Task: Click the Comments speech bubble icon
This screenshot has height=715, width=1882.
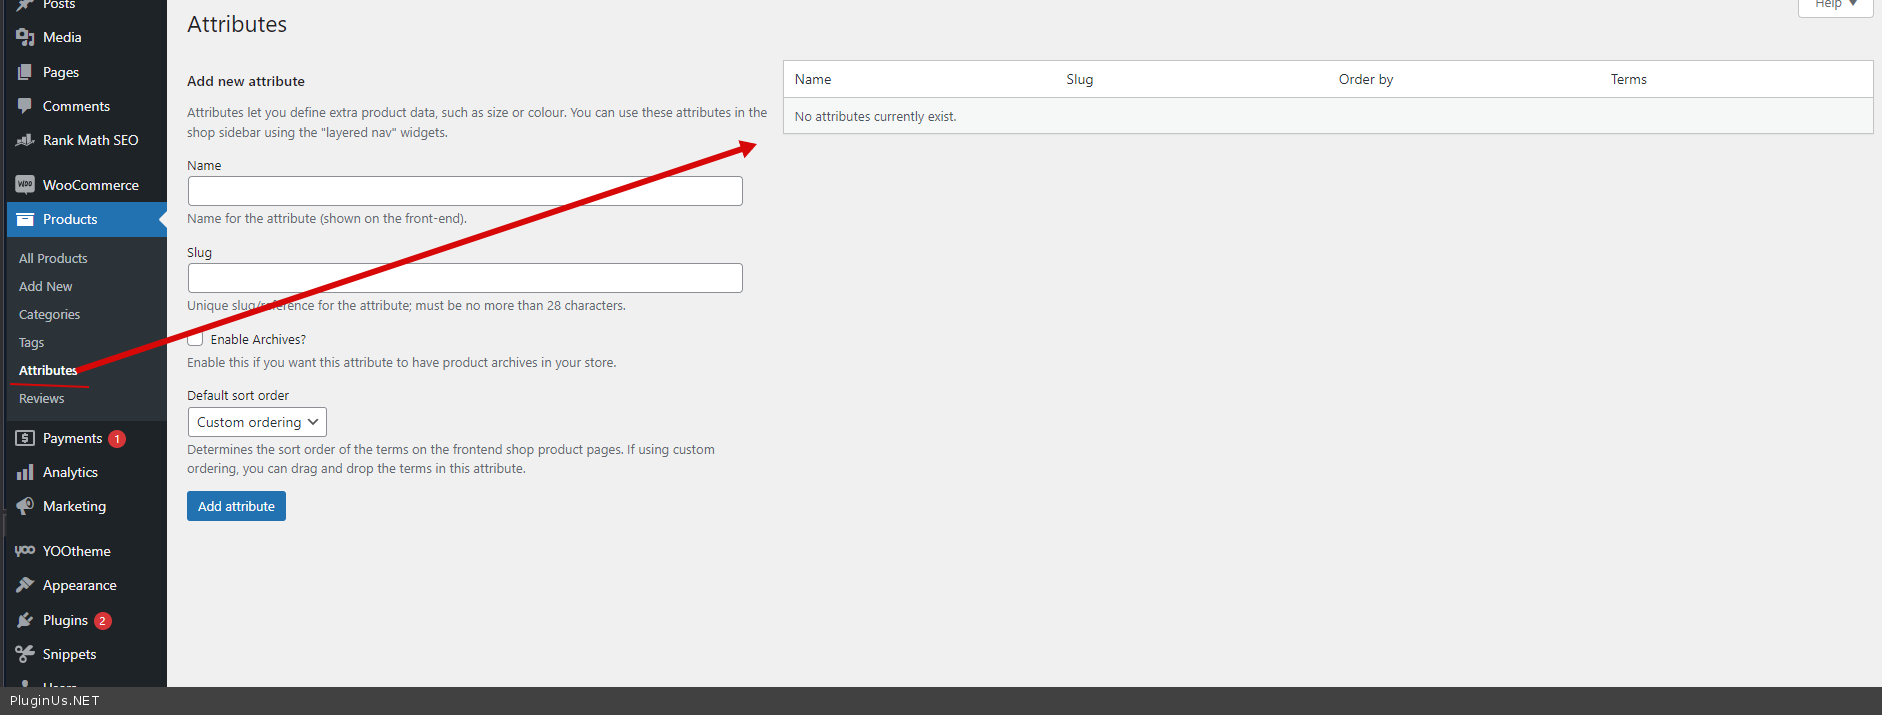Action: click(x=25, y=106)
